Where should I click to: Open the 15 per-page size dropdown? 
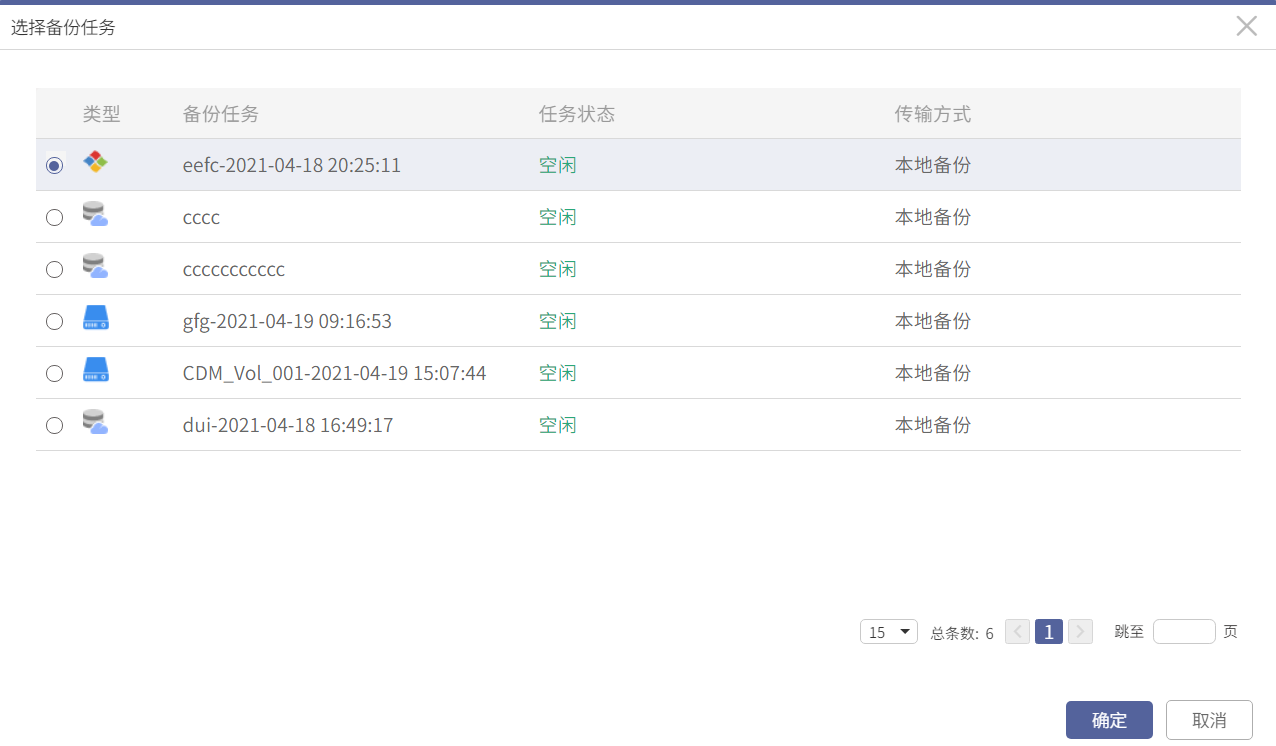coord(889,632)
